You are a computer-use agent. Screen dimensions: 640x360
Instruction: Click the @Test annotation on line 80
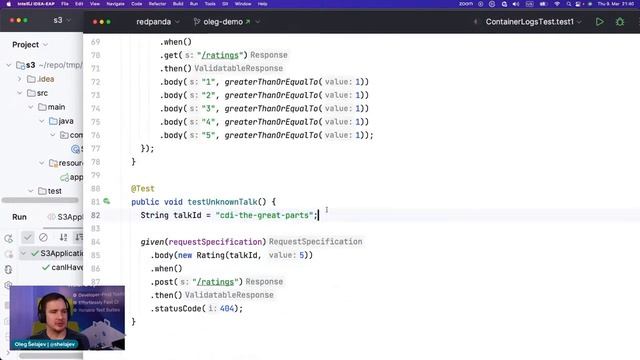pyautogui.click(x=143, y=188)
